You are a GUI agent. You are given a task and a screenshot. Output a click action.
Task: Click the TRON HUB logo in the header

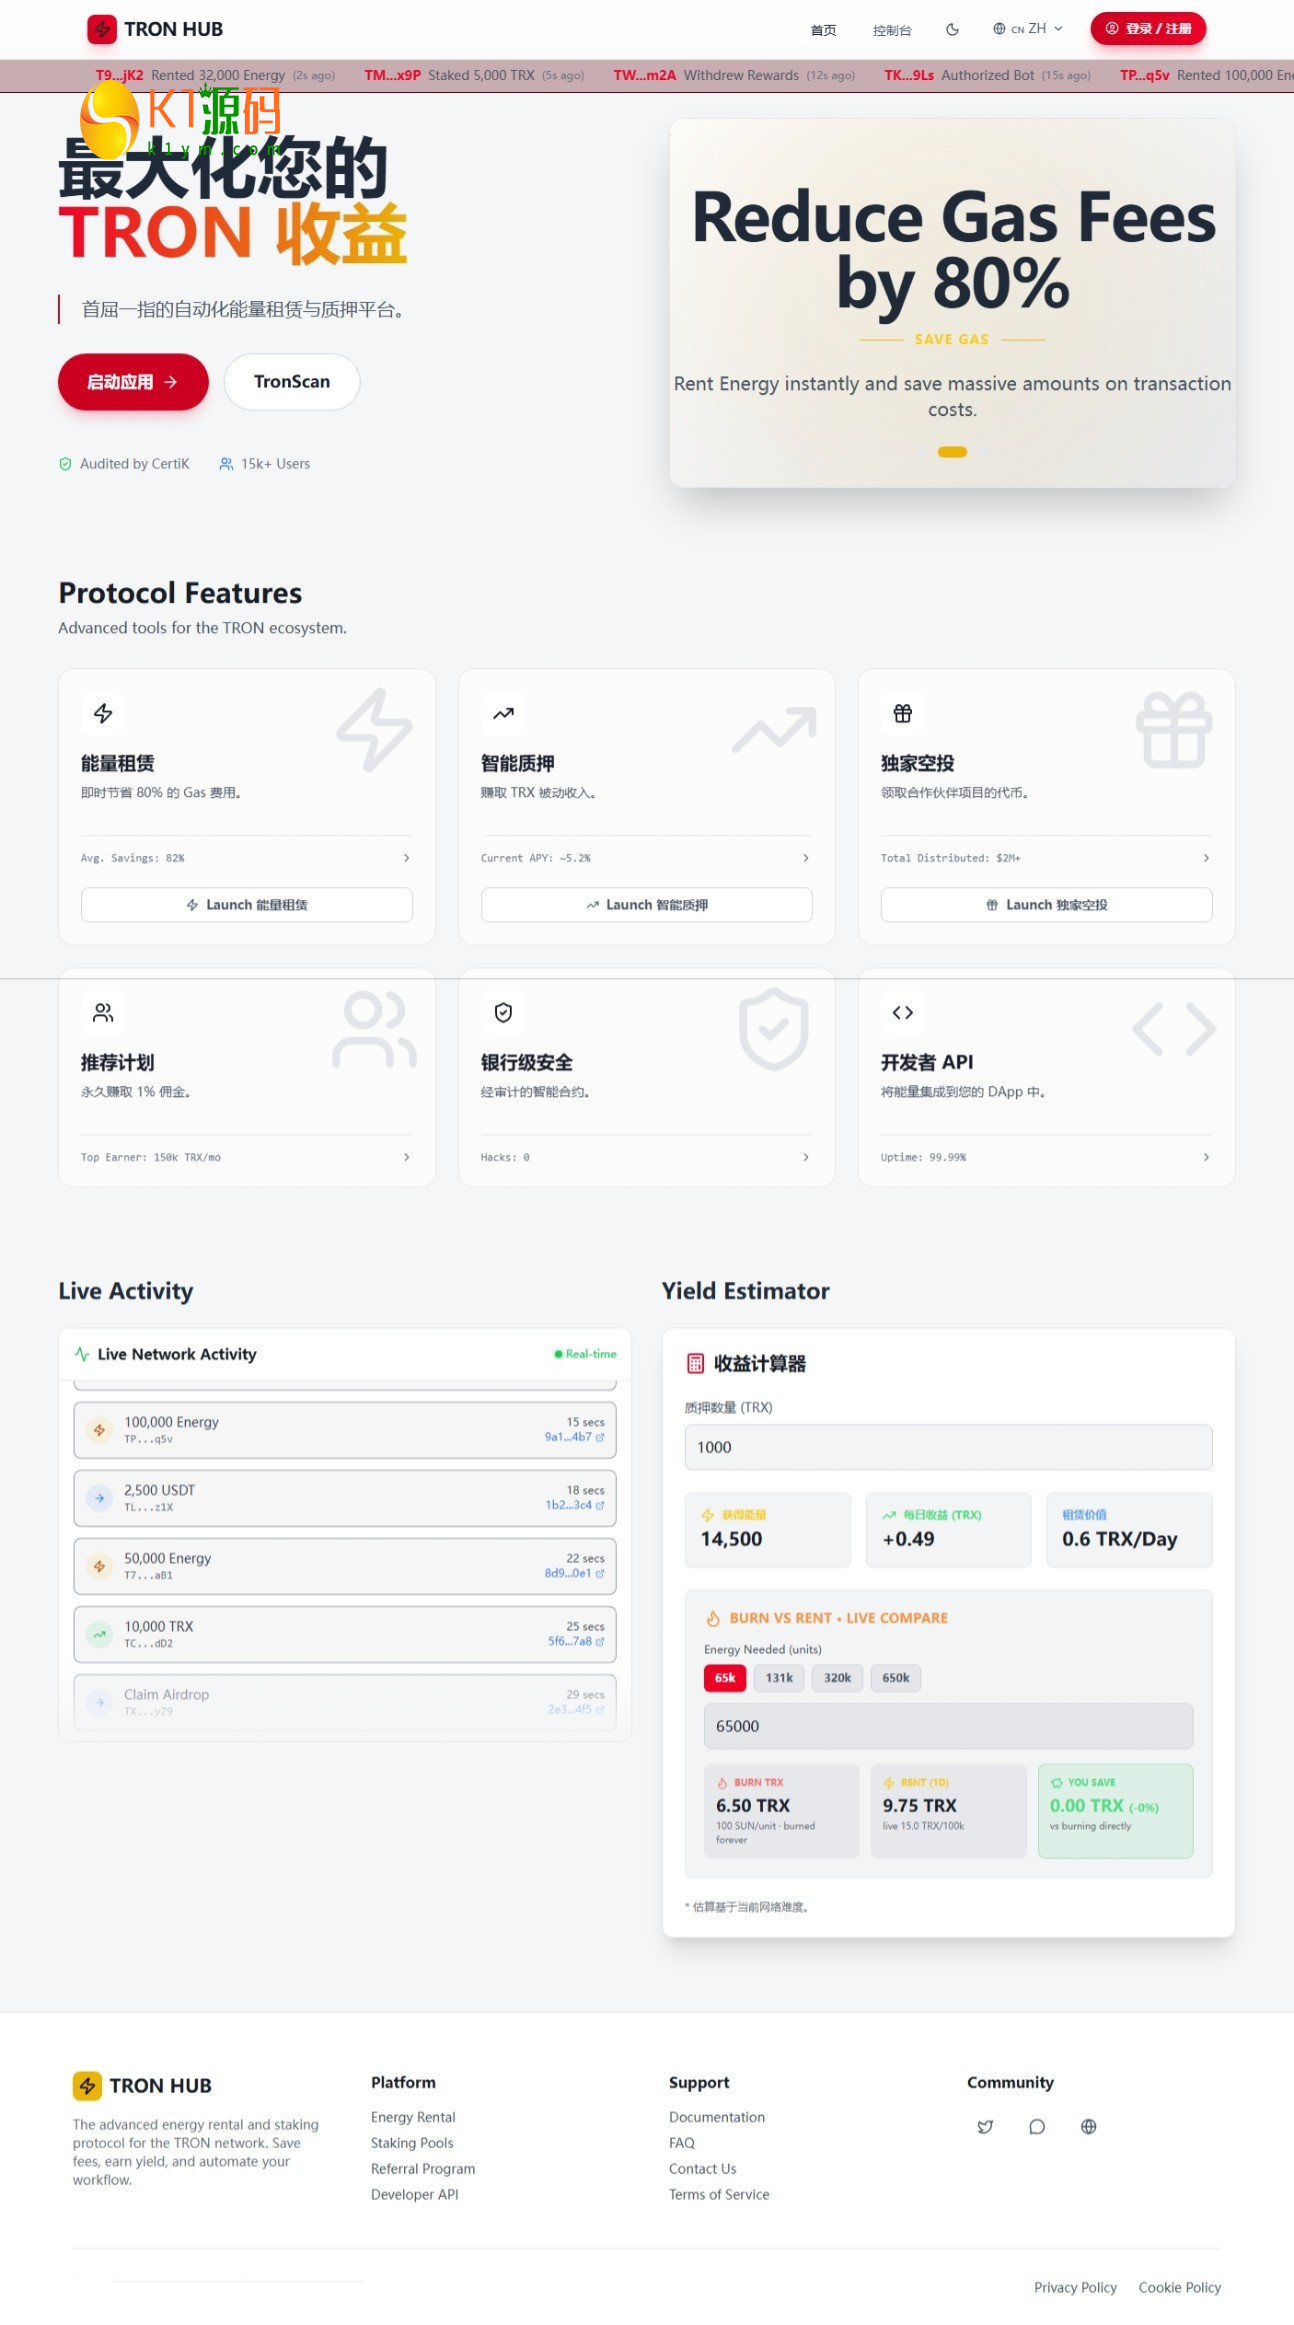155,29
